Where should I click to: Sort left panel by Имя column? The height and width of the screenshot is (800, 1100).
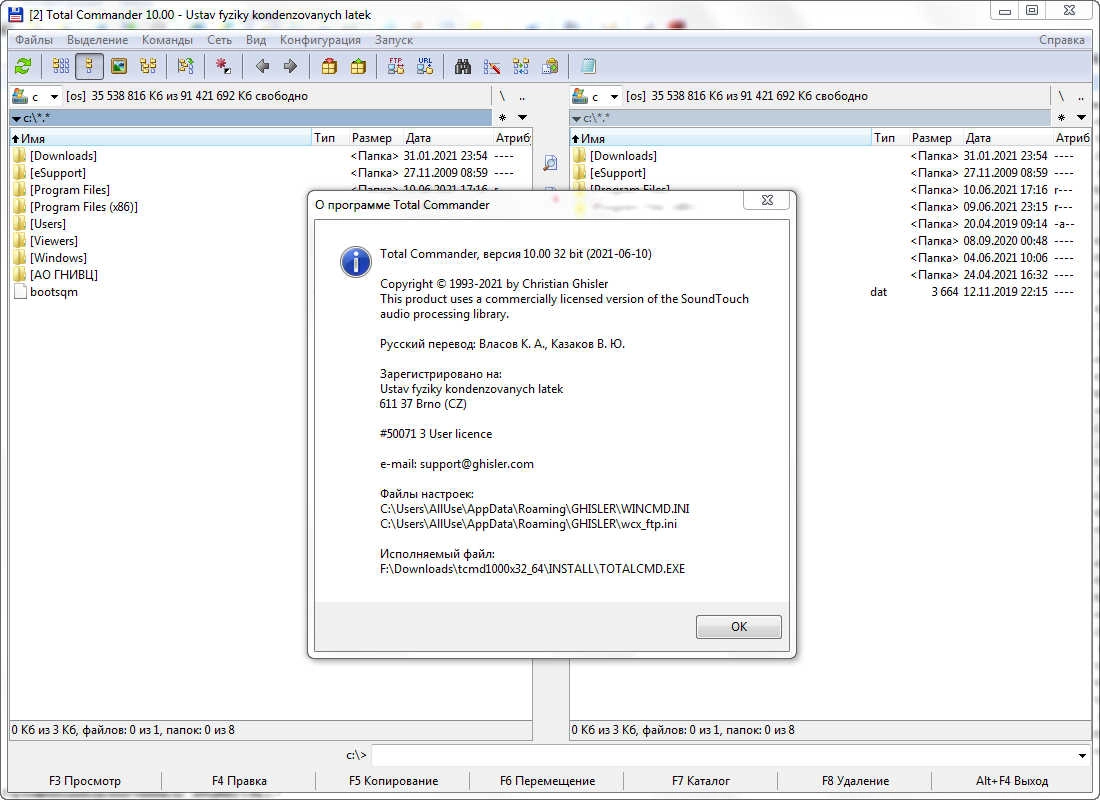tap(161, 138)
